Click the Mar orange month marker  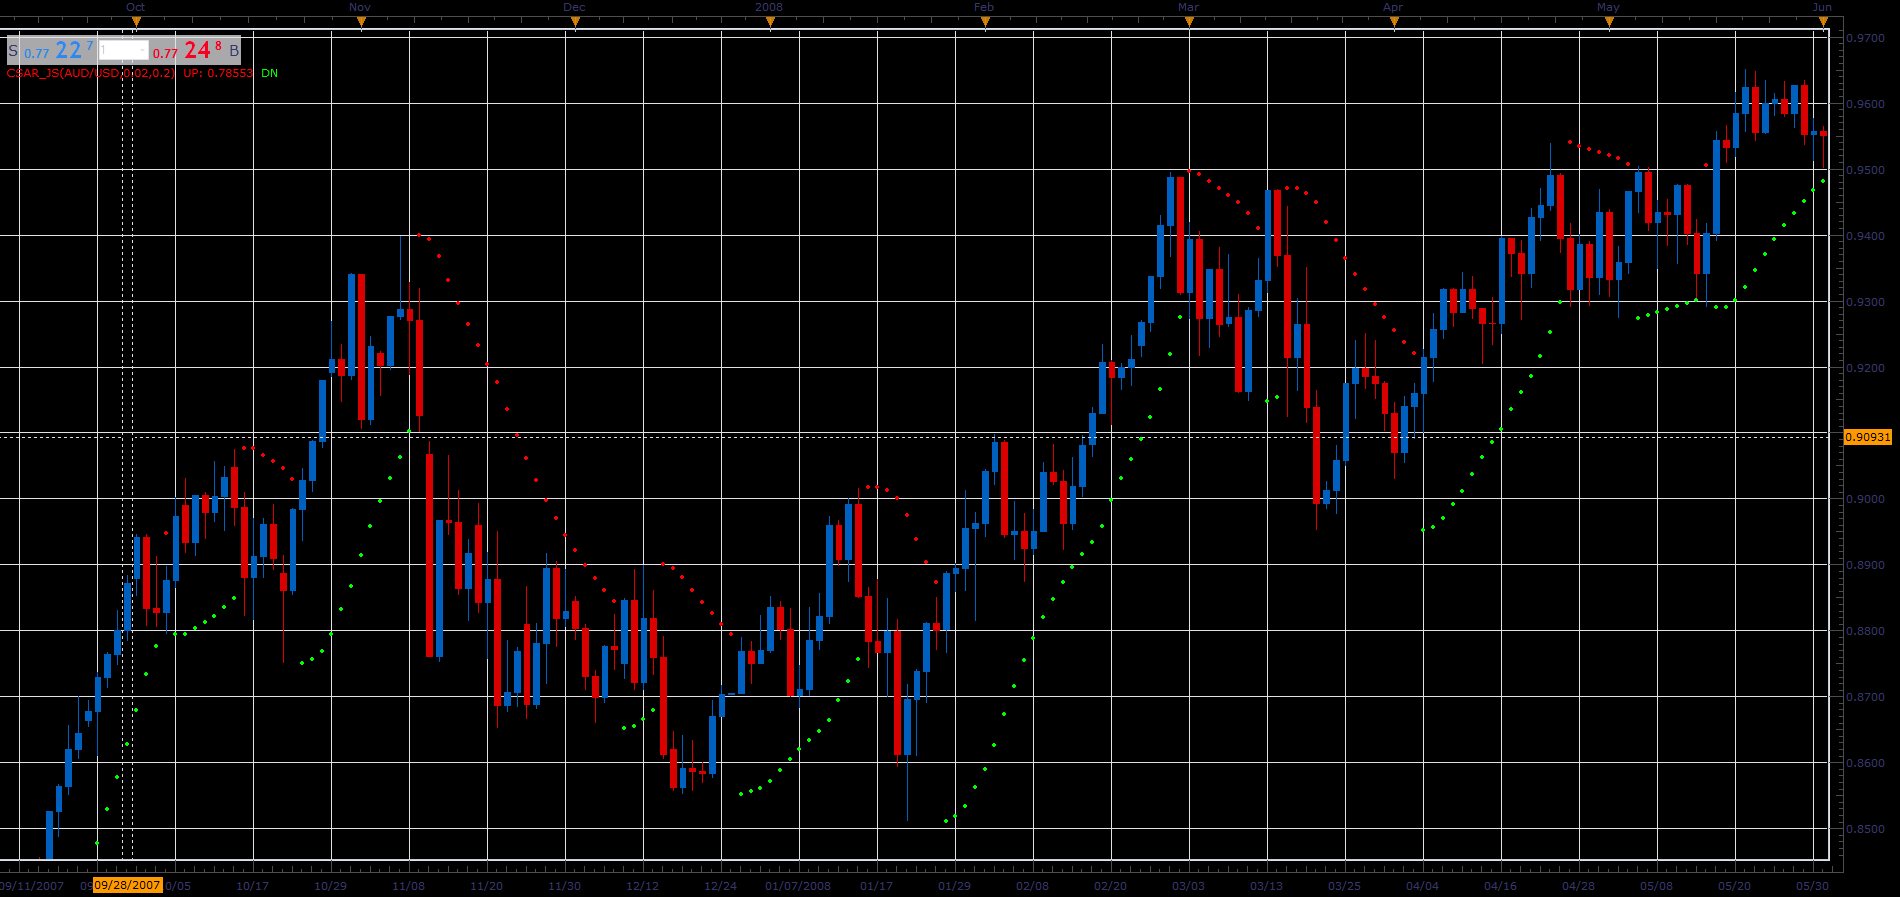tap(1189, 22)
